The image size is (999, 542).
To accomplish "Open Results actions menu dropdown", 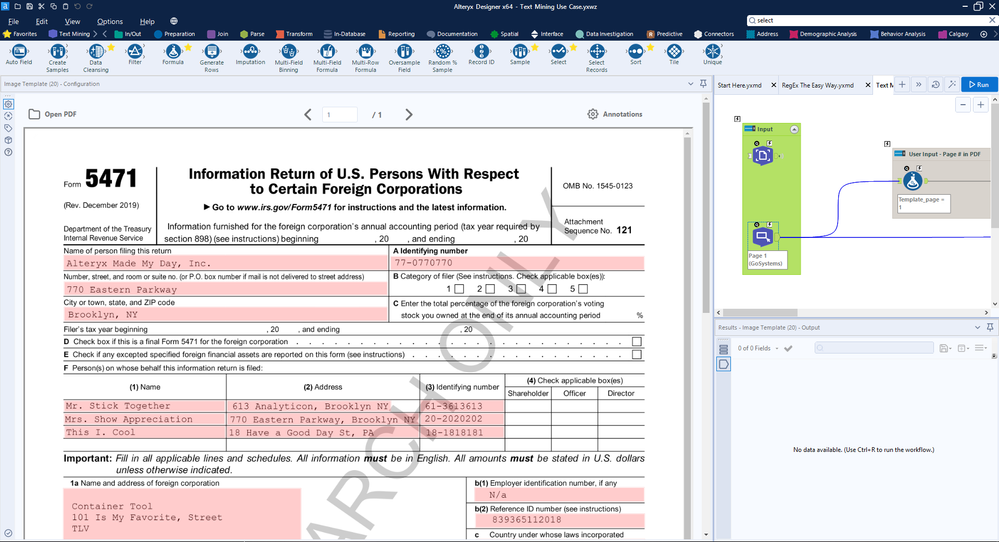I will coord(981,348).
